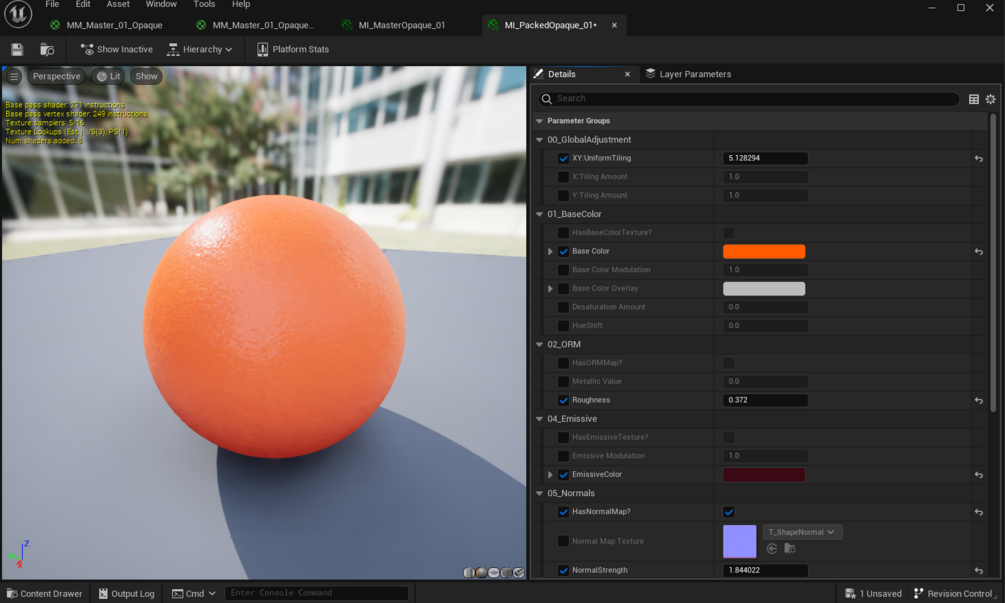This screenshot has height=603, width=1005.
Task: Enable the HueShift override checkbox
Action: pos(563,326)
